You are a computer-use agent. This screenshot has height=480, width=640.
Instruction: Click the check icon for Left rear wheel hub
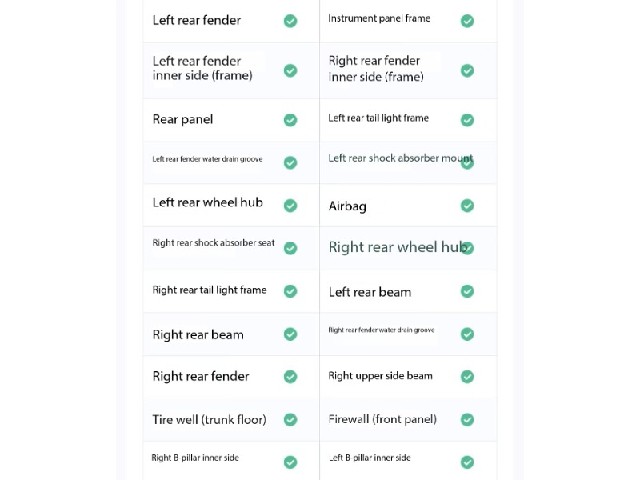[x=290, y=205]
